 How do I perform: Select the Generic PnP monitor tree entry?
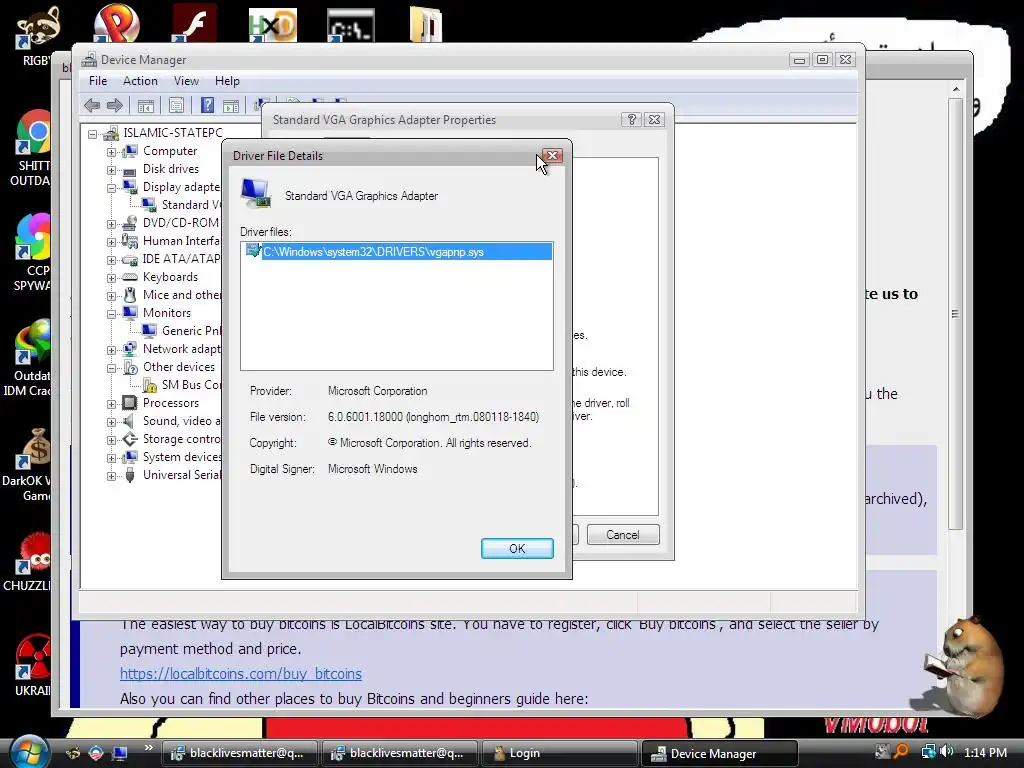click(x=191, y=331)
